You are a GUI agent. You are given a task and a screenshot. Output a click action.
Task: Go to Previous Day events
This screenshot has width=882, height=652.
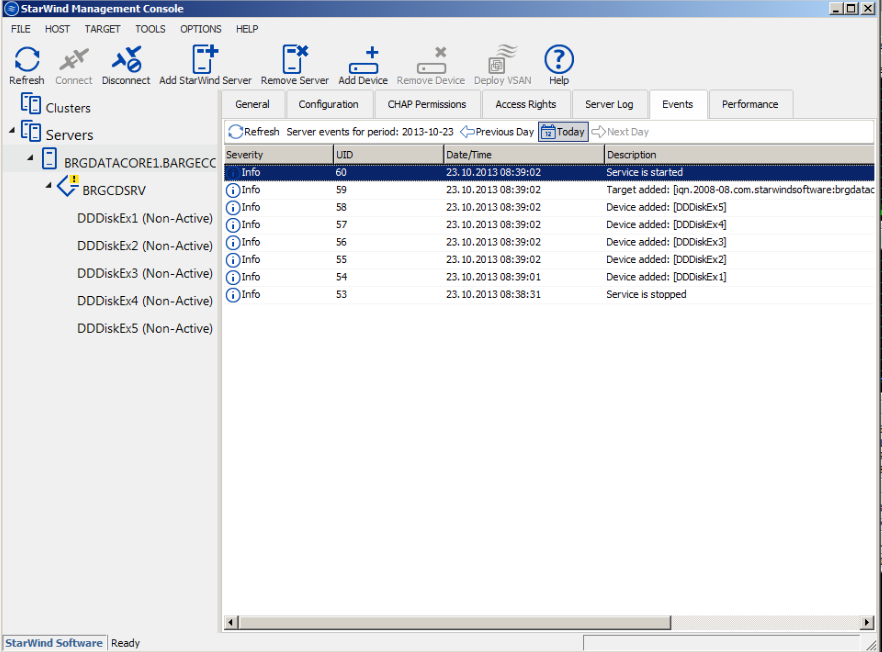point(497,132)
